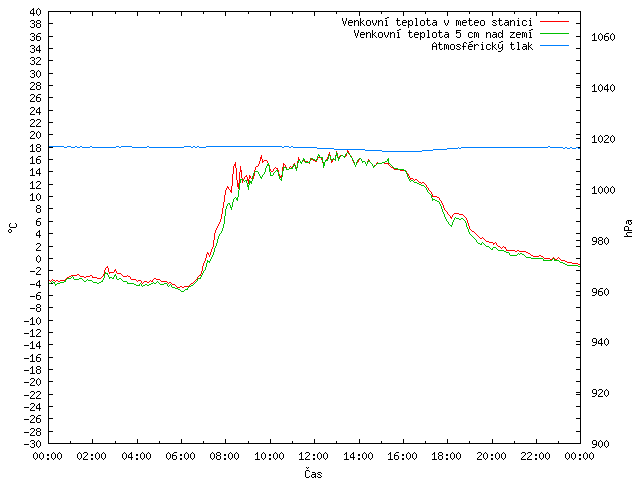Click legend label 'Venkovní teplota 5 cm nad zemí'
Screen dimensions: 640x480
(443, 34)
